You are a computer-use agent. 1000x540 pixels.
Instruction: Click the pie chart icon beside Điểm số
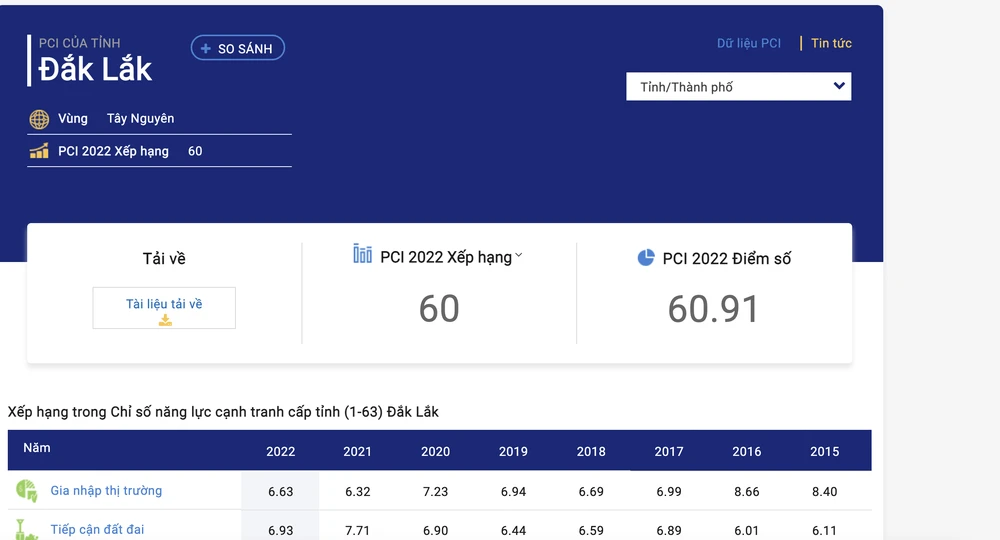point(646,257)
